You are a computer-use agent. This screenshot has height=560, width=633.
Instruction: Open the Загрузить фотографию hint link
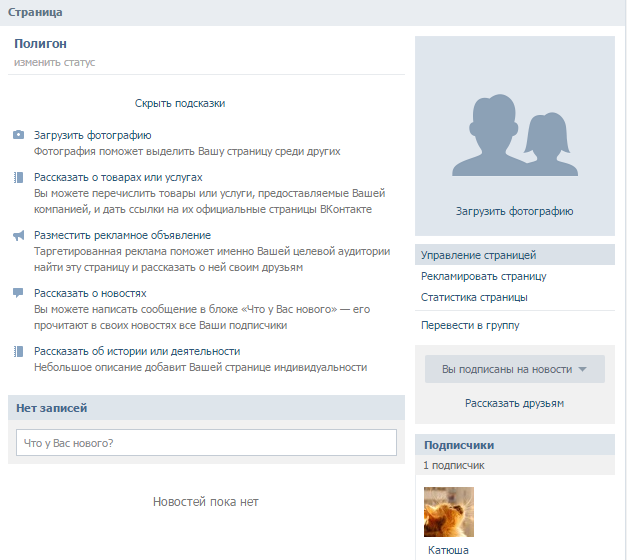[92, 135]
